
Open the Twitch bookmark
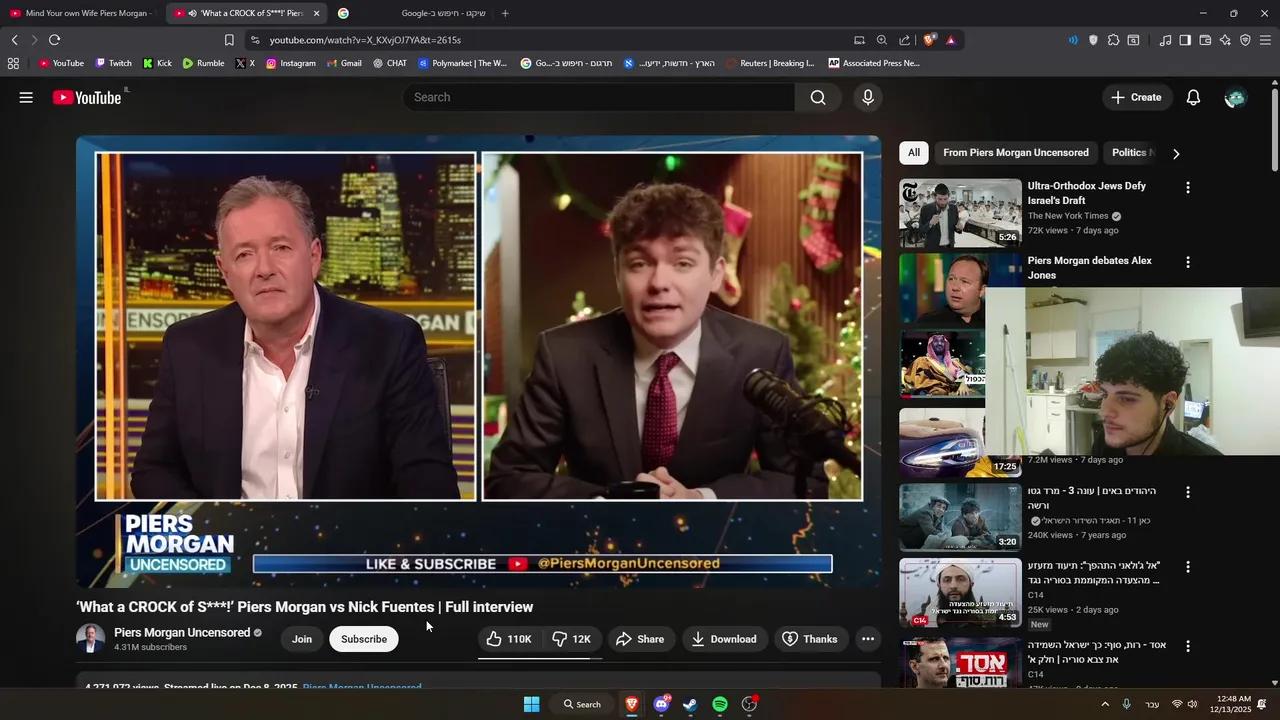(113, 63)
